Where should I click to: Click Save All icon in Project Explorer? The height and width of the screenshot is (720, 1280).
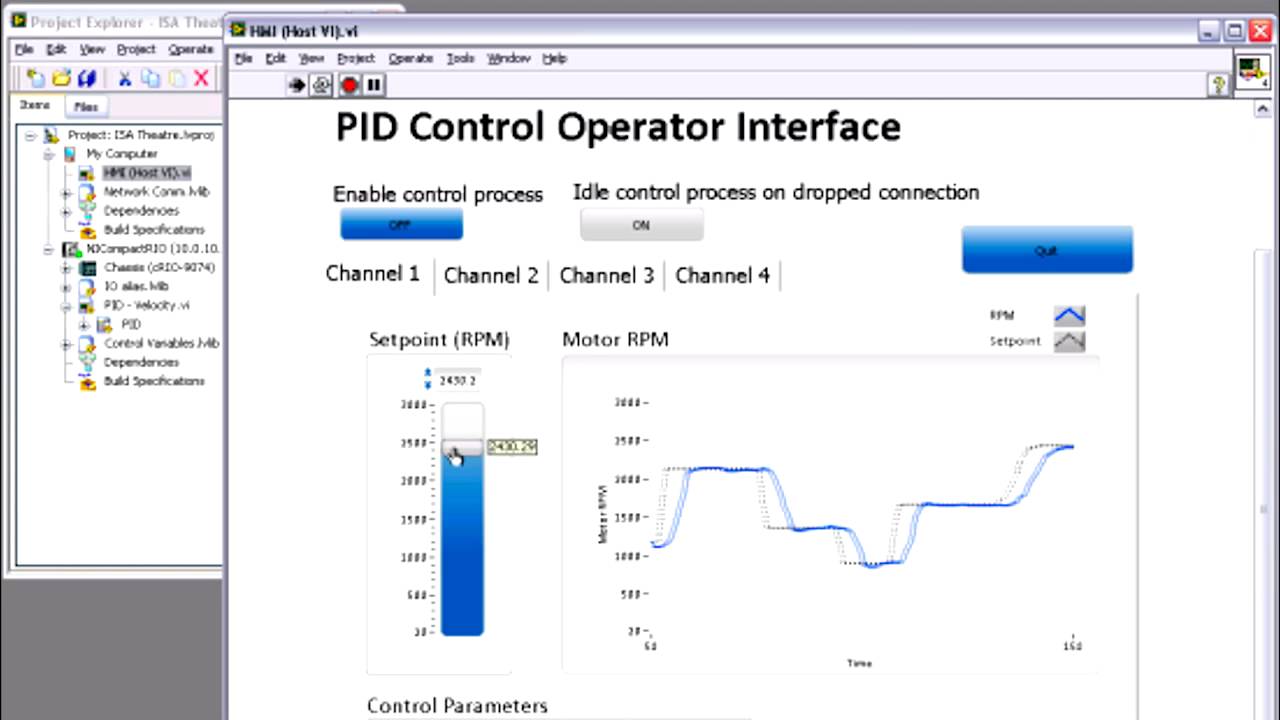(87, 78)
